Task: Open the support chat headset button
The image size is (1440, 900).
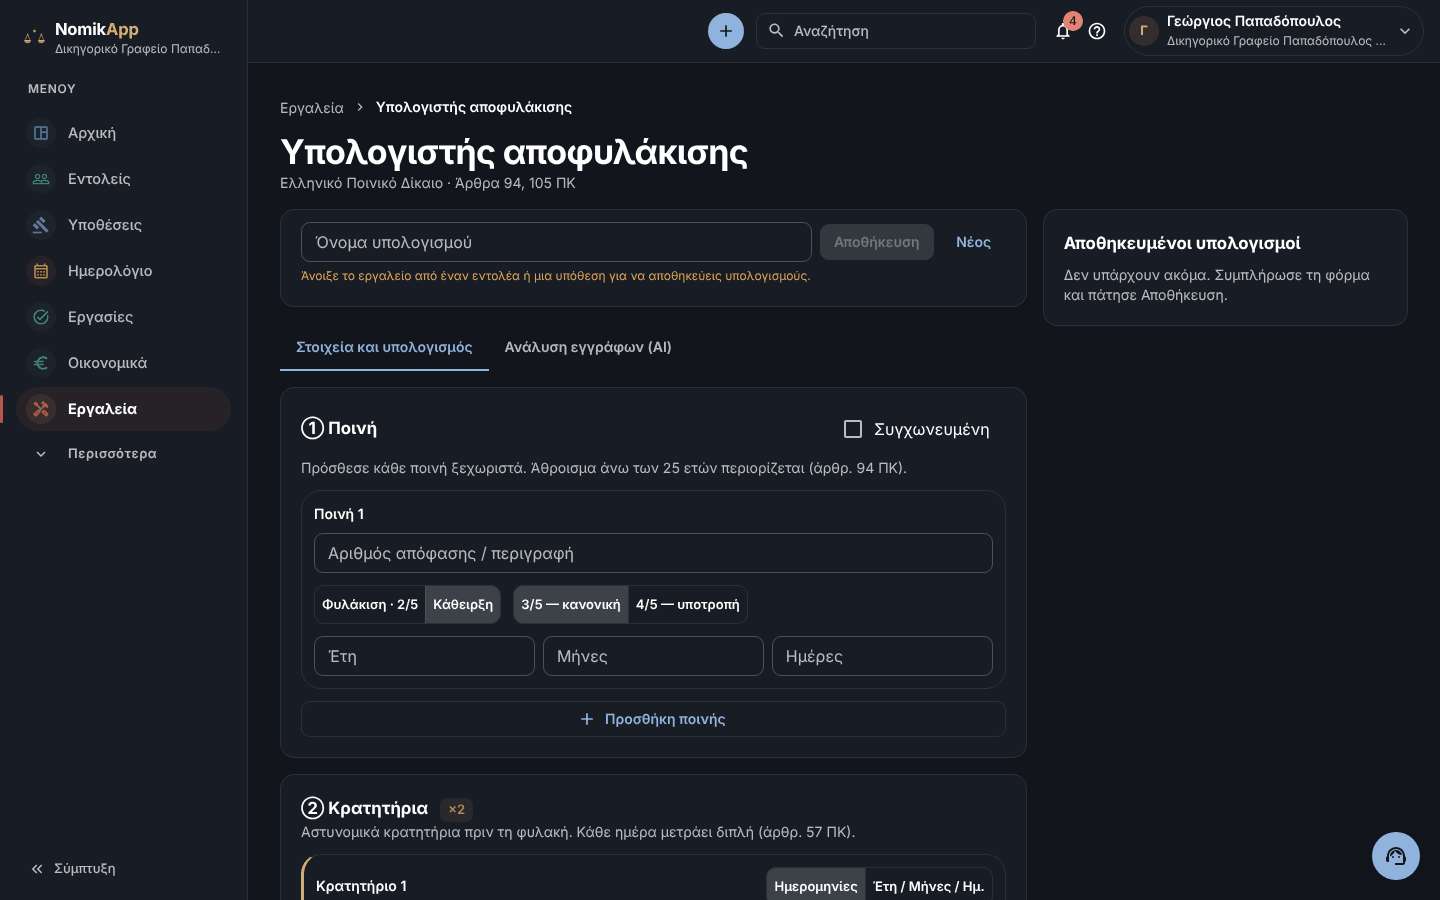Action: [x=1396, y=856]
